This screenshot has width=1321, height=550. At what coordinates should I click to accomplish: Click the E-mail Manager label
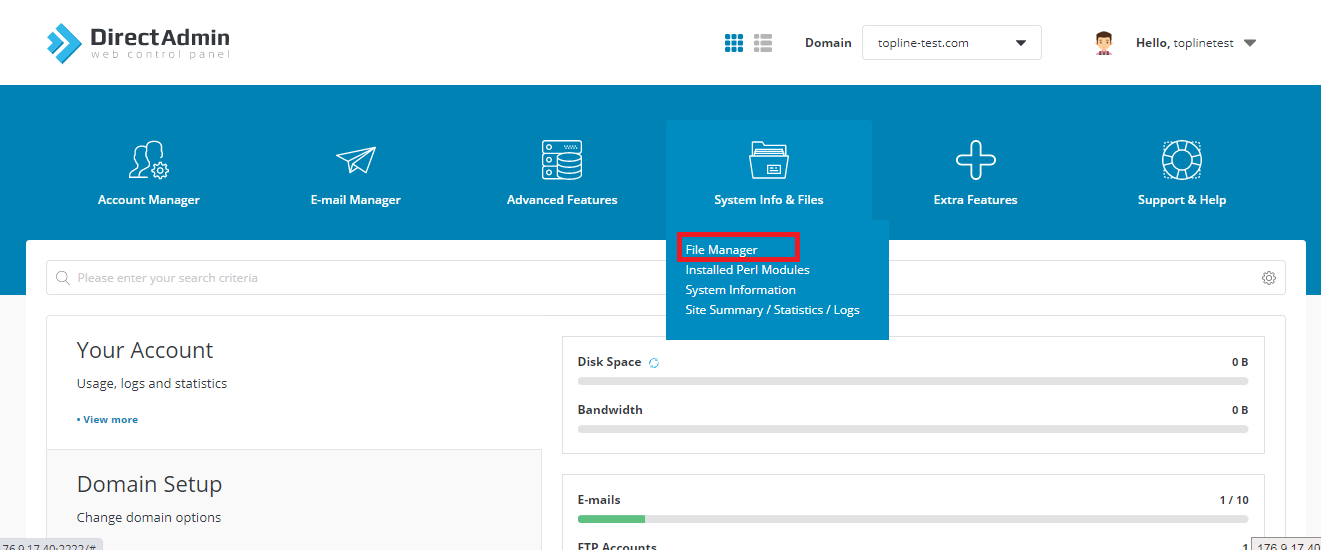point(355,200)
